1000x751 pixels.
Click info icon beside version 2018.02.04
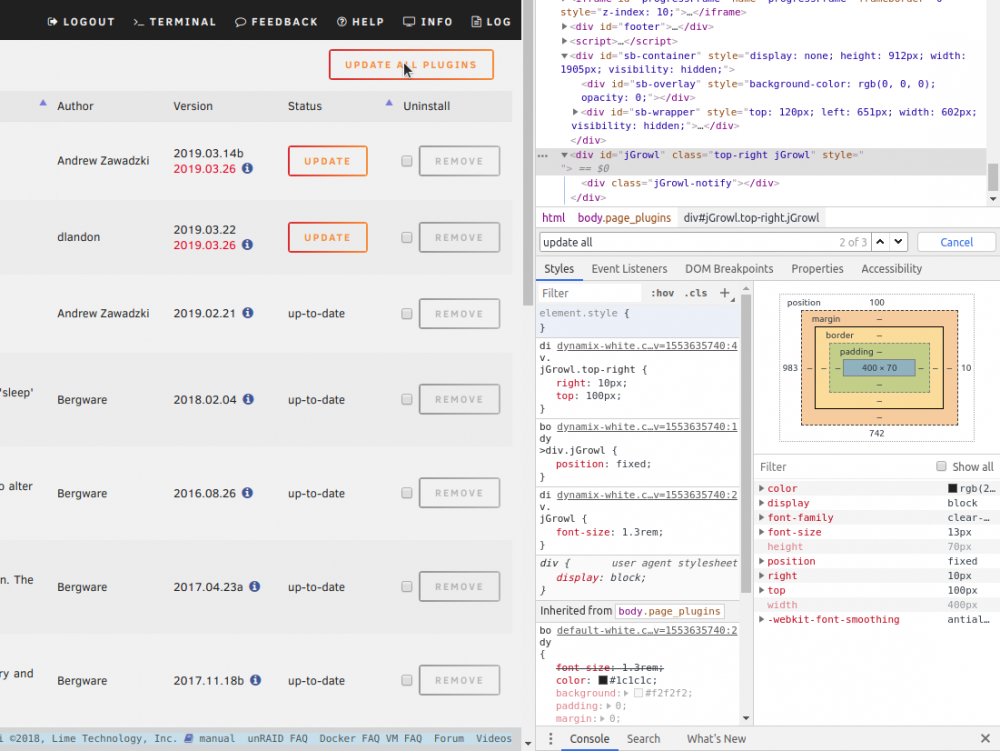point(248,399)
